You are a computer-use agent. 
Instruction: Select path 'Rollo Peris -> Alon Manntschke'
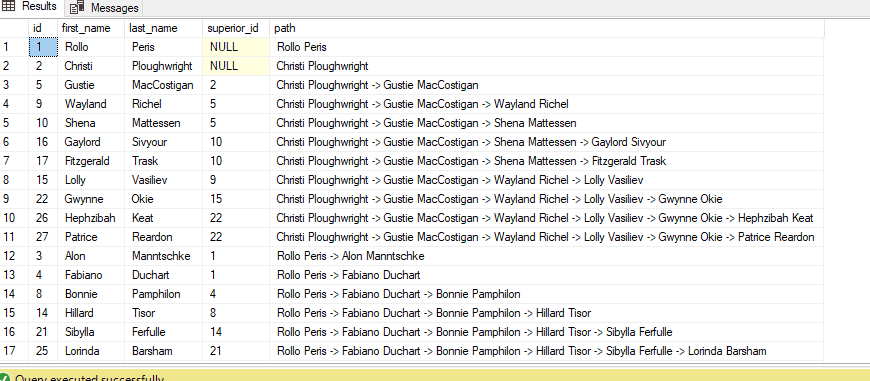pyautogui.click(x=547, y=256)
